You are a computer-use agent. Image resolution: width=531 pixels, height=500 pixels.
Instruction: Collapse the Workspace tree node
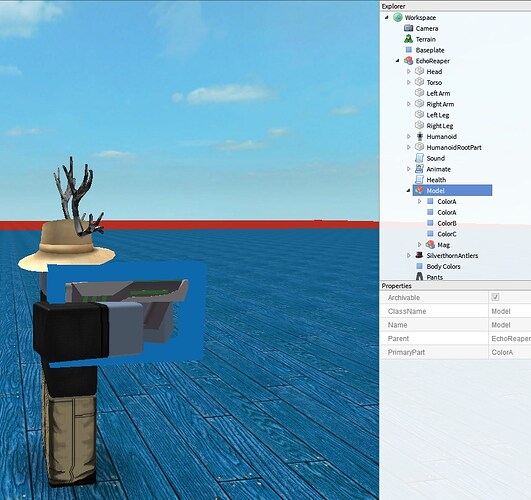point(387,17)
